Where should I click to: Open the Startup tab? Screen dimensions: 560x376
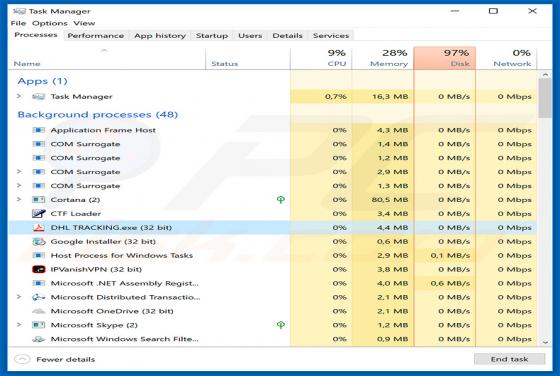[x=212, y=36]
